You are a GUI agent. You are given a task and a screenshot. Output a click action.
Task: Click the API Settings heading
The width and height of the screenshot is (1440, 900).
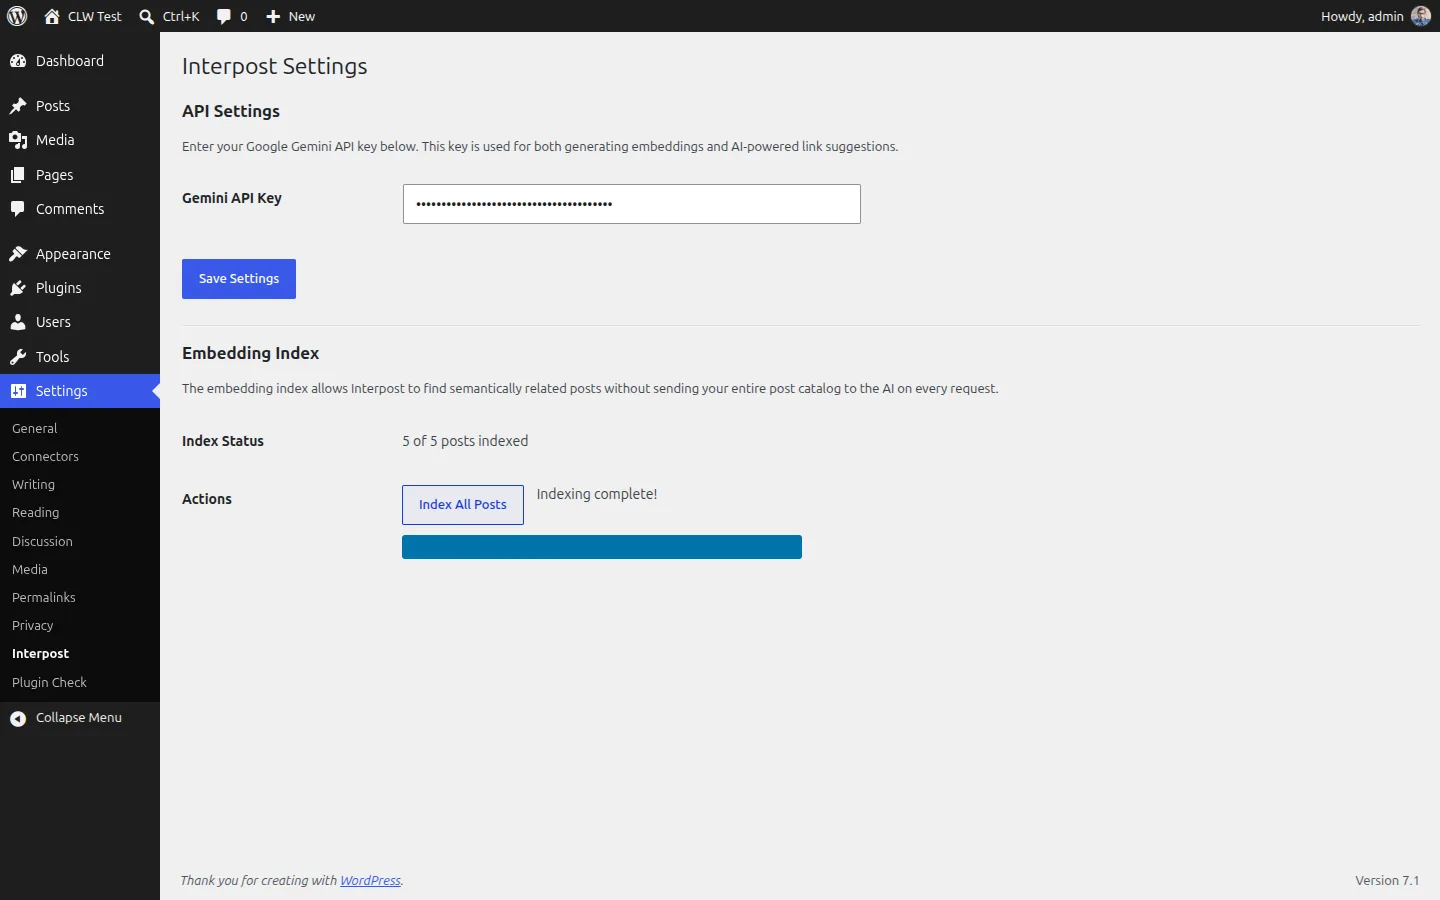[231, 111]
